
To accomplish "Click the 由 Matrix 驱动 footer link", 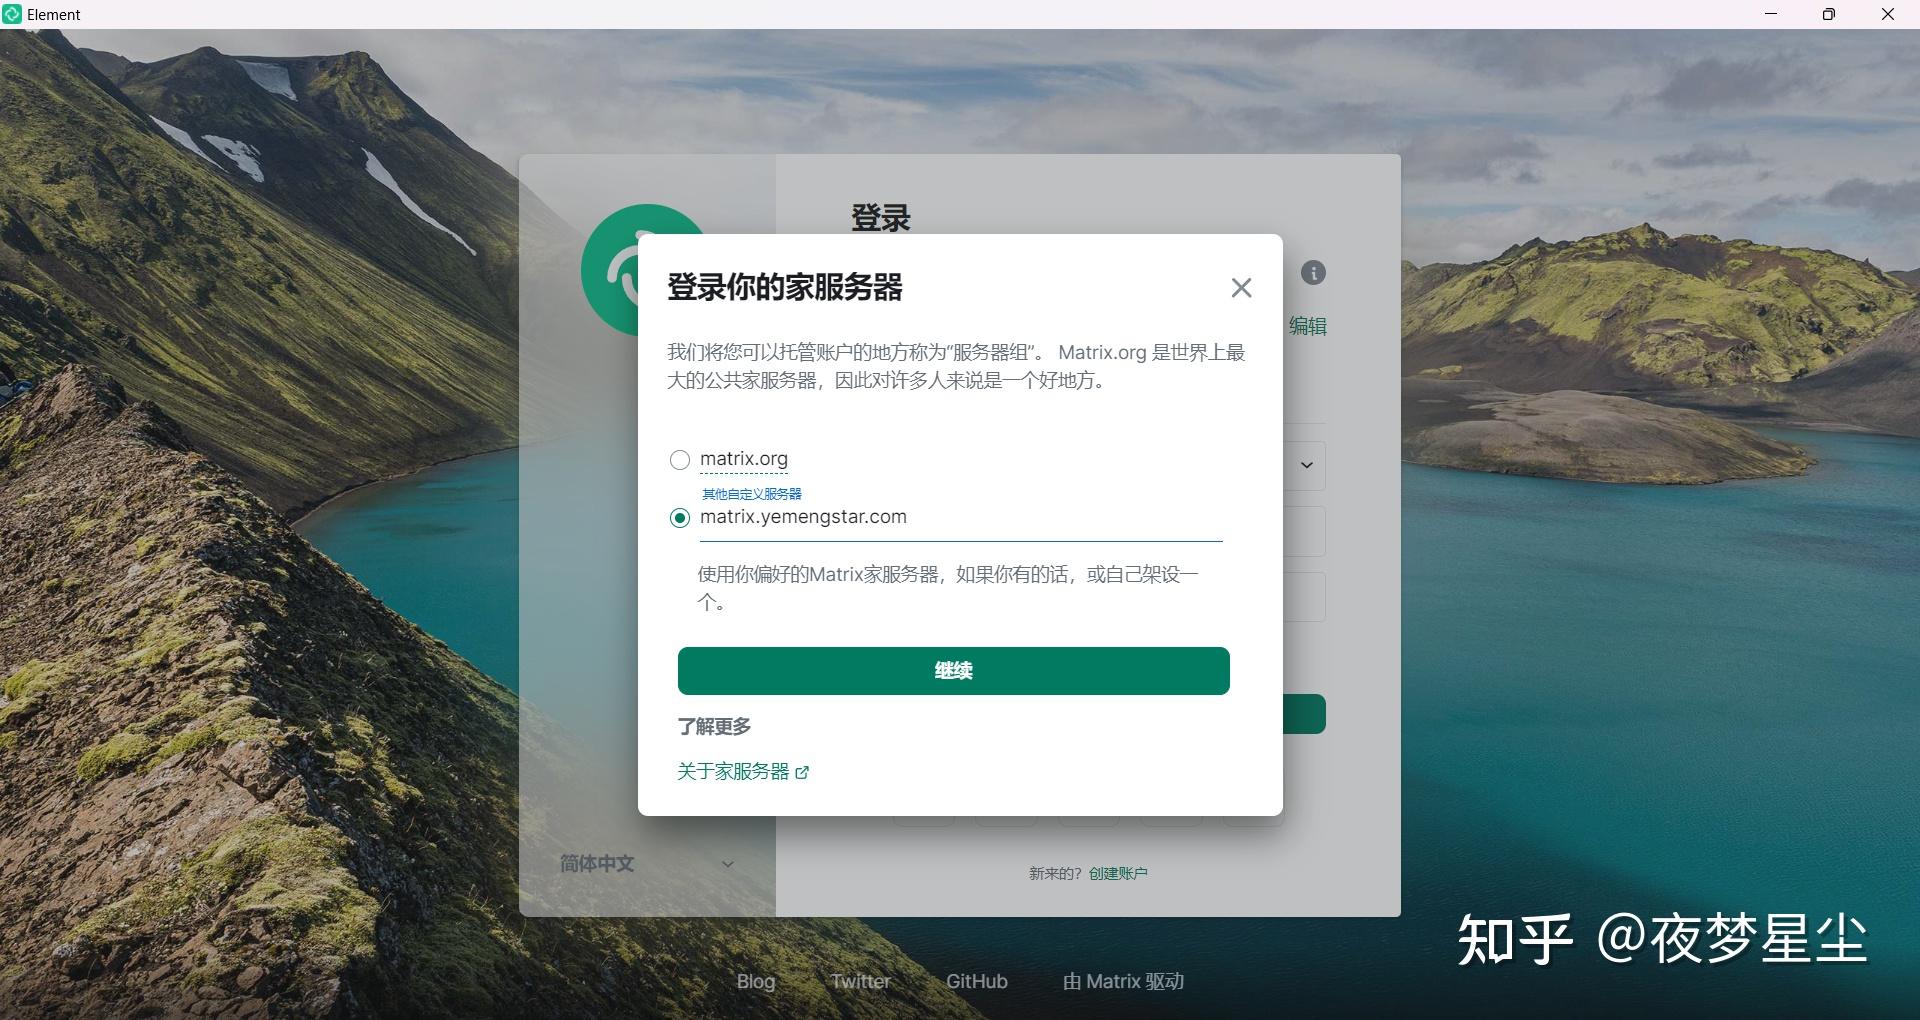I will tap(1123, 981).
